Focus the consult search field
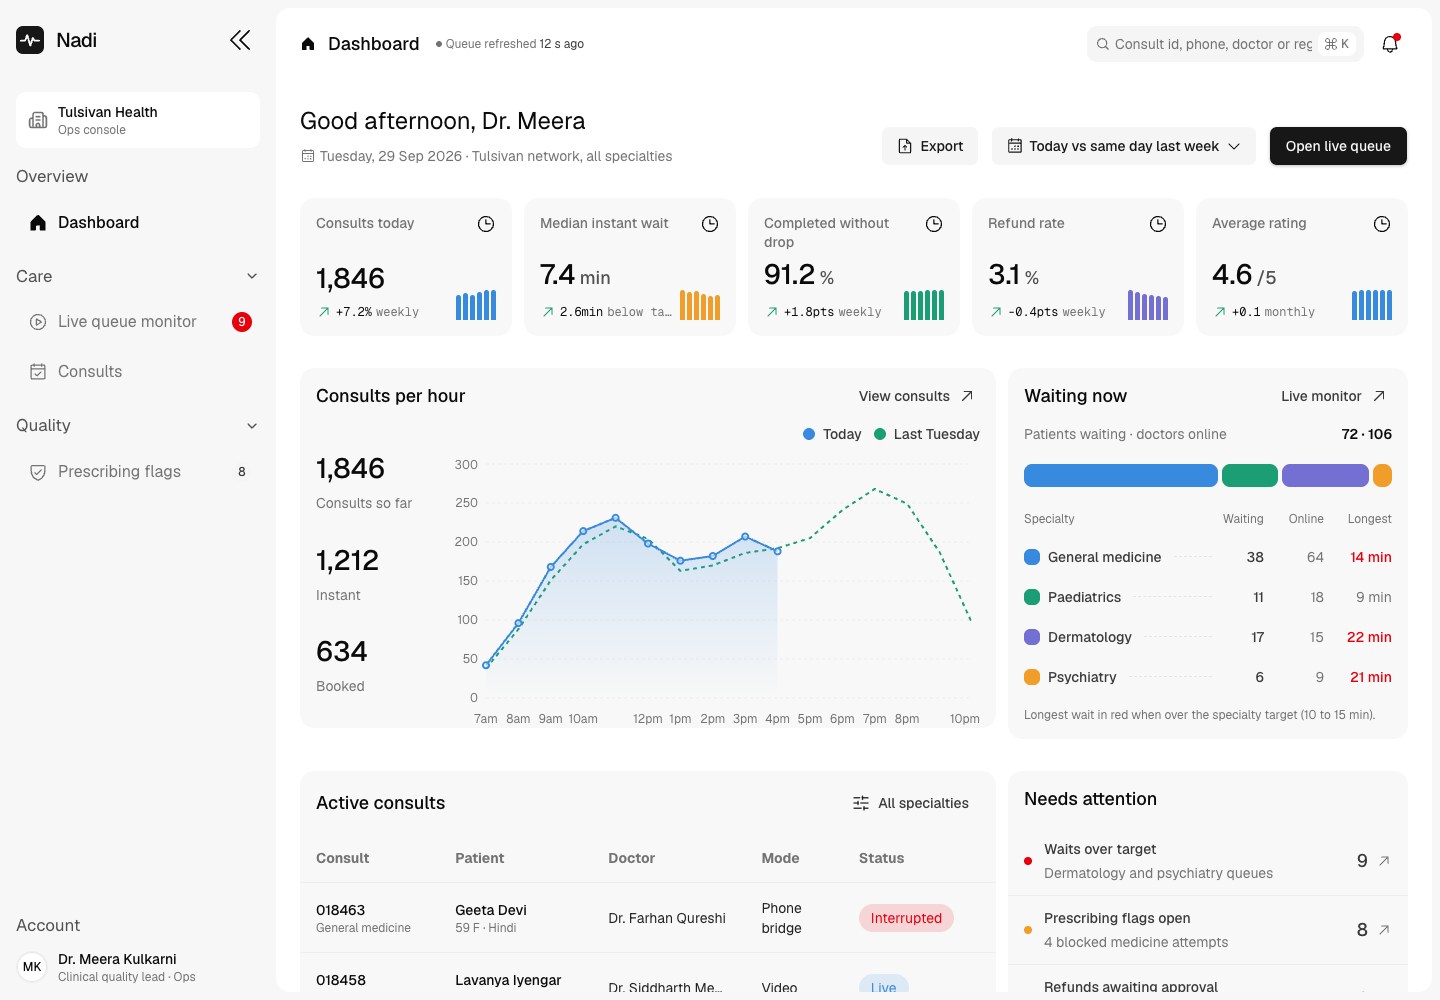Image resolution: width=1440 pixels, height=1000 pixels. 1225,44
